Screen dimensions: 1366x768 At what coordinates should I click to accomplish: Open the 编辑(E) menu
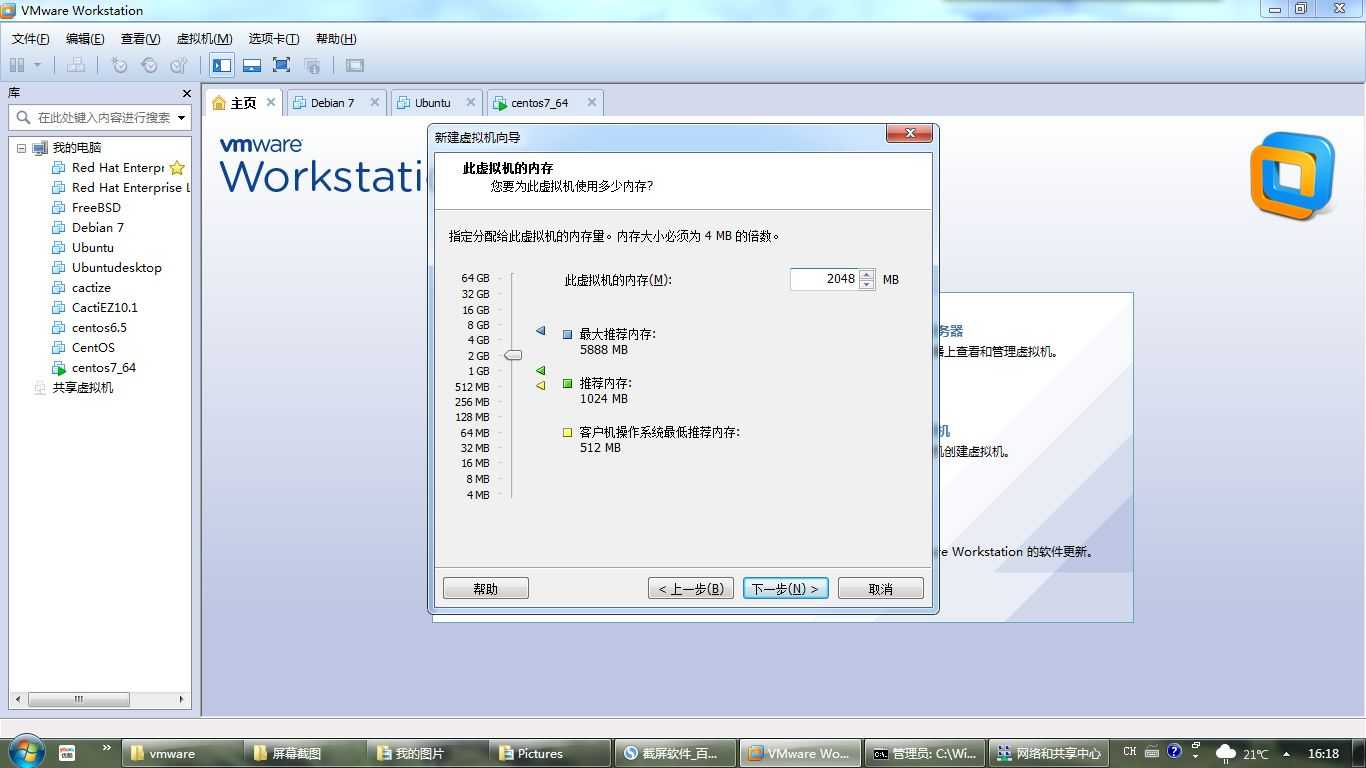(85, 39)
